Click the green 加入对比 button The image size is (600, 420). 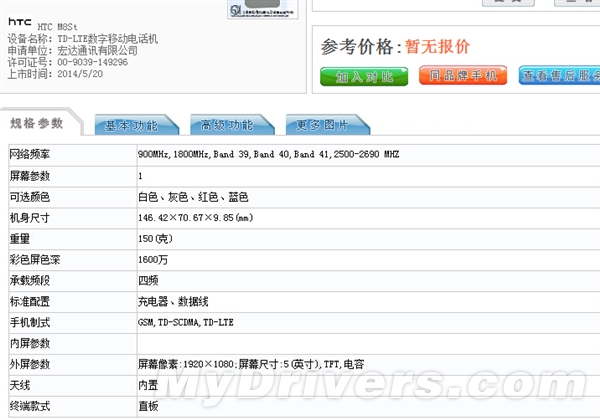click(364, 77)
